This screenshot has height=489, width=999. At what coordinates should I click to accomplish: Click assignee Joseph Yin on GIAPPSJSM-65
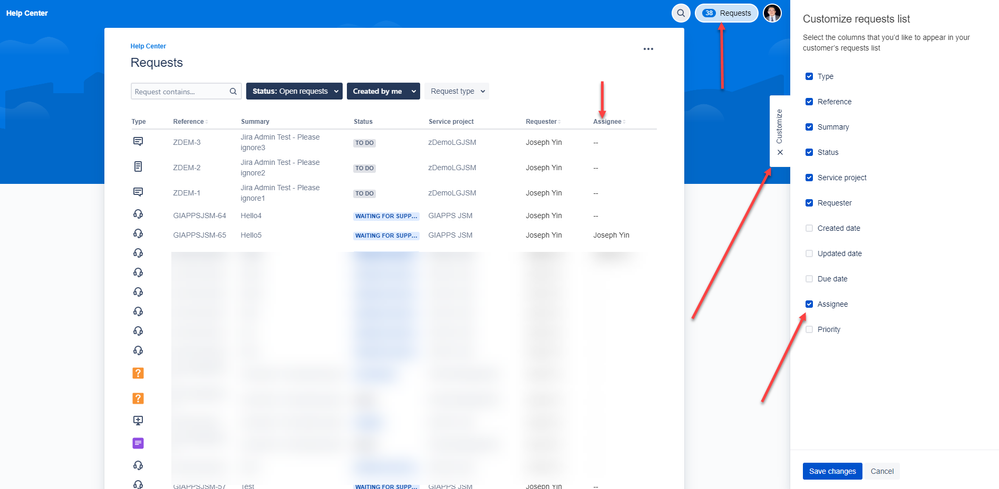(611, 235)
